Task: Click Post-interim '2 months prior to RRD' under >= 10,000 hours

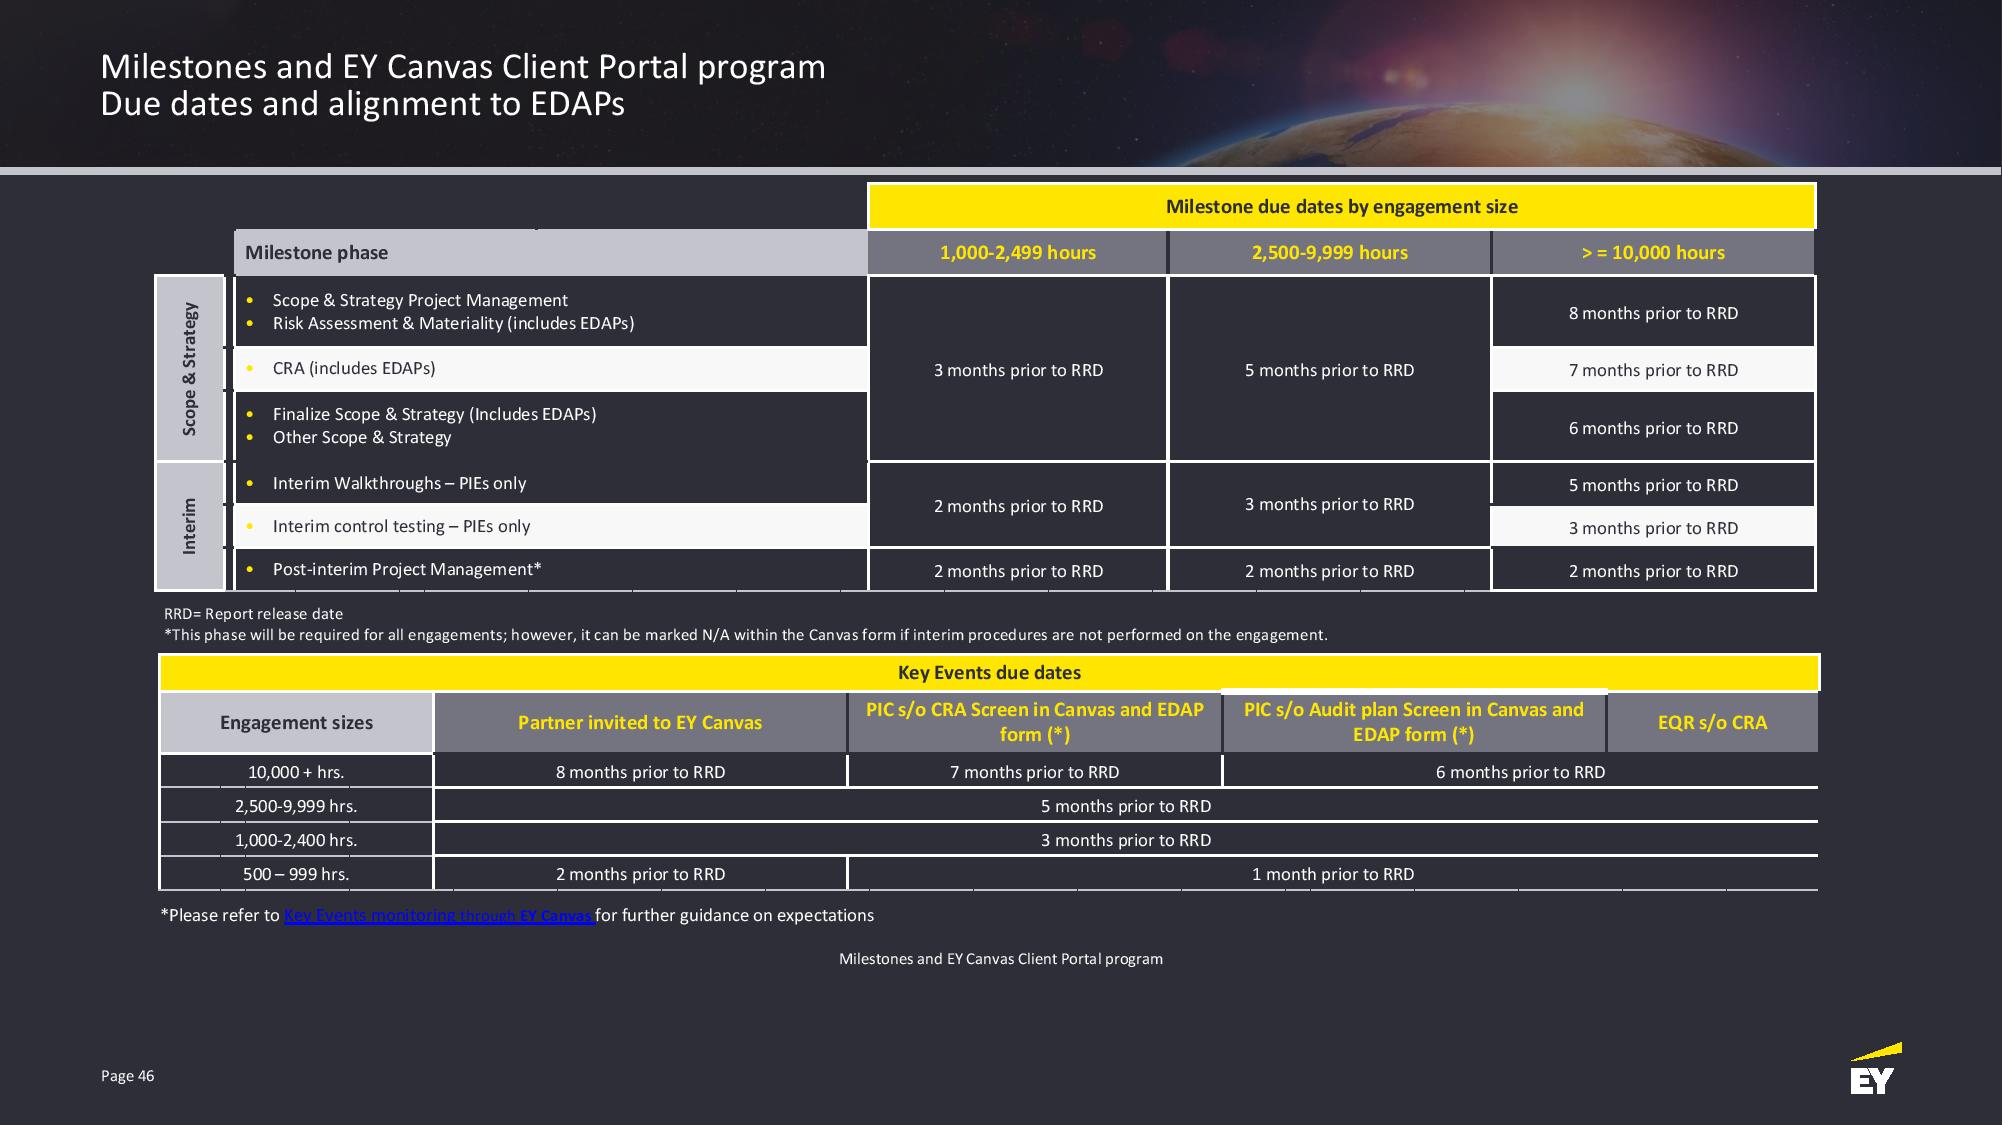Action: (1653, 571)
